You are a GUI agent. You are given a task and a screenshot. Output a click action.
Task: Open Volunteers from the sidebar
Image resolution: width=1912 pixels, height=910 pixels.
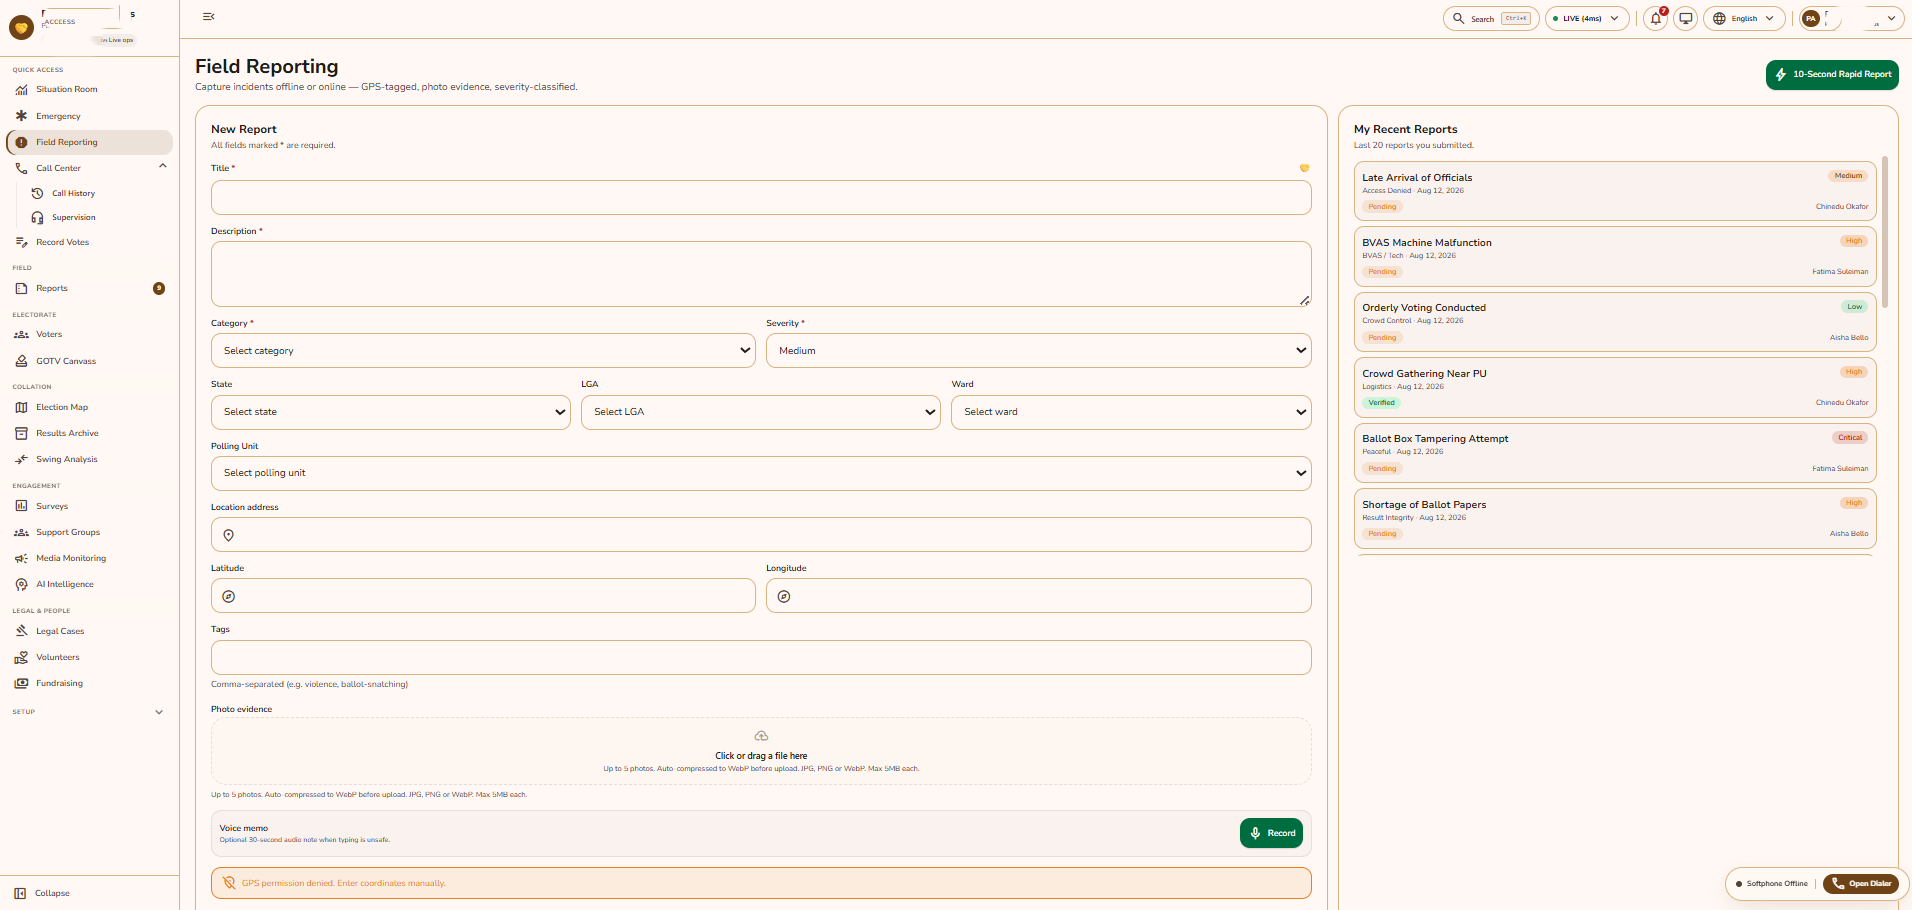(89, 658)
